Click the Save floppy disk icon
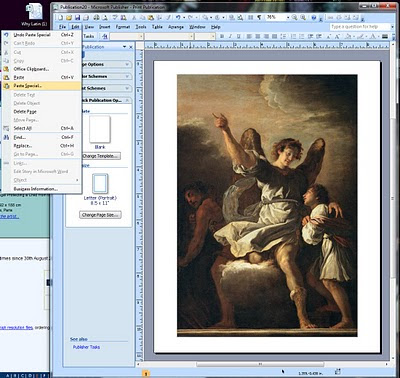This screenshot has height=378, width=400. pos(77,17)
